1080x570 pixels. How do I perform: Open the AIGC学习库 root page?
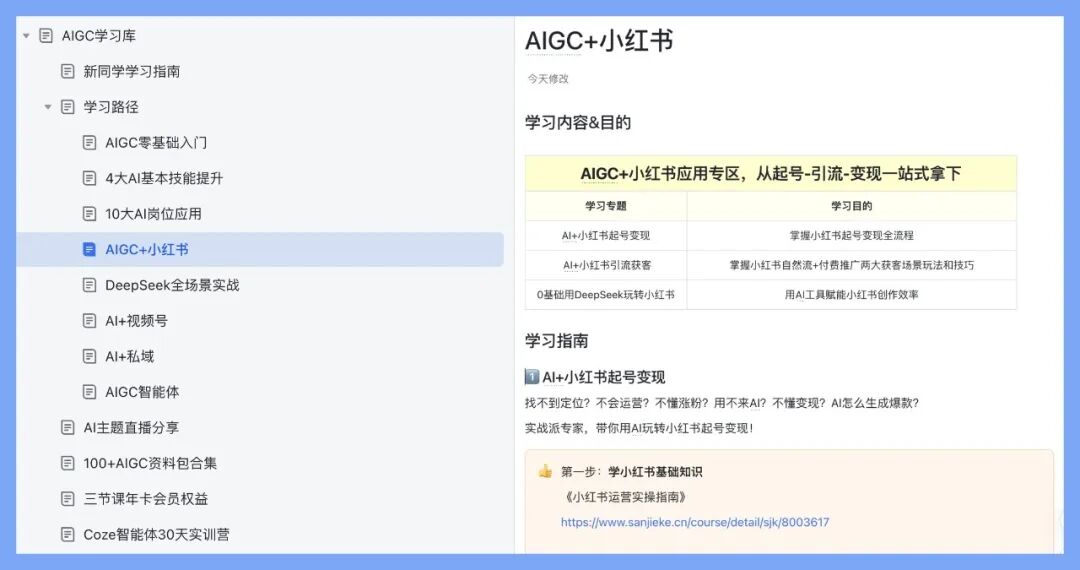click(x=98, y=36)
